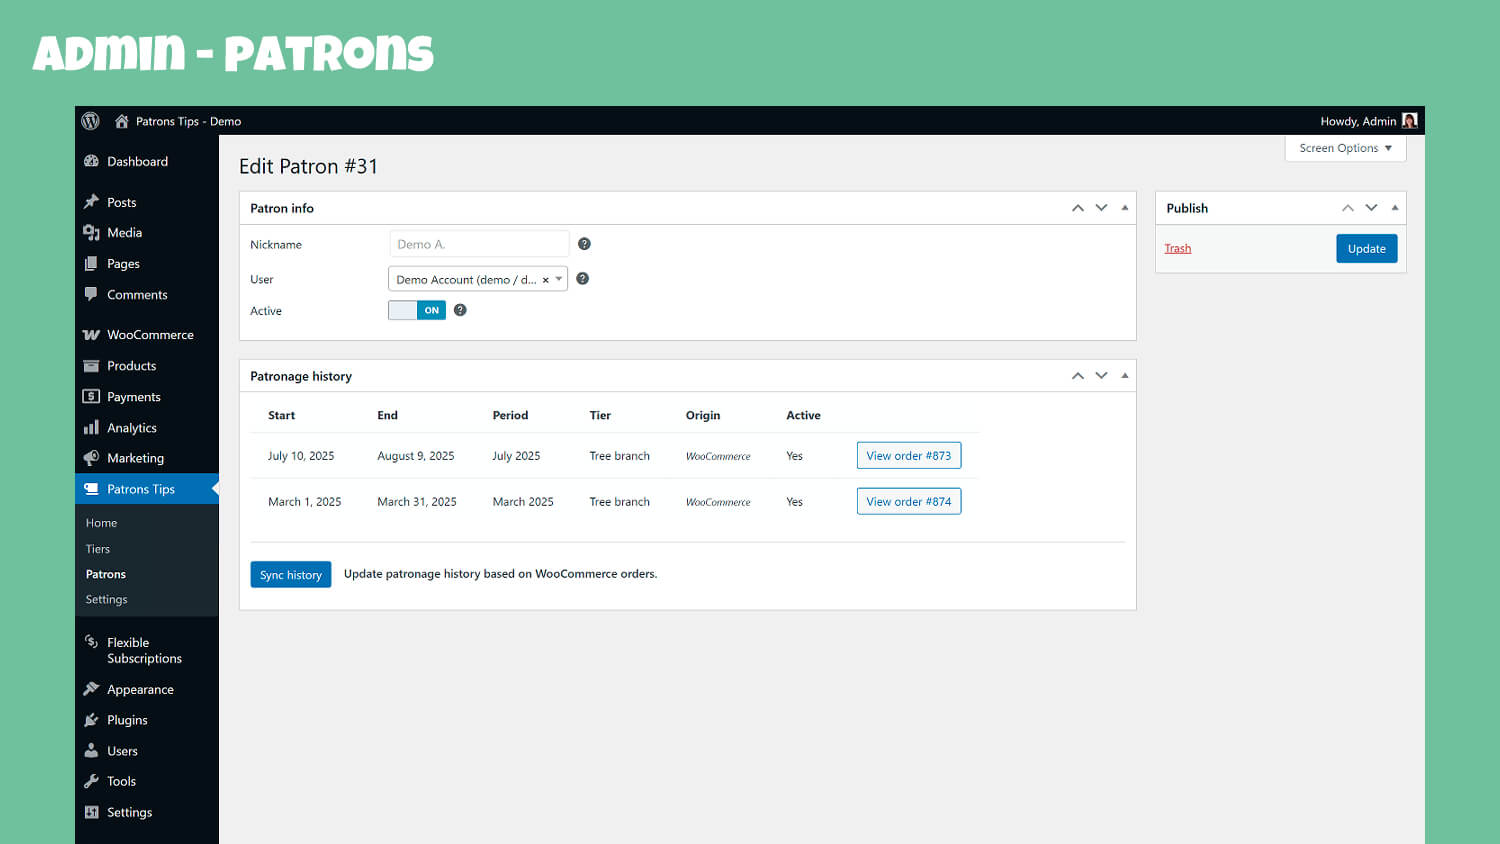Click the Plugins plug icon
Viewport: 1500px width, 844px height.
pyautogui.click(x=91, y=720)
